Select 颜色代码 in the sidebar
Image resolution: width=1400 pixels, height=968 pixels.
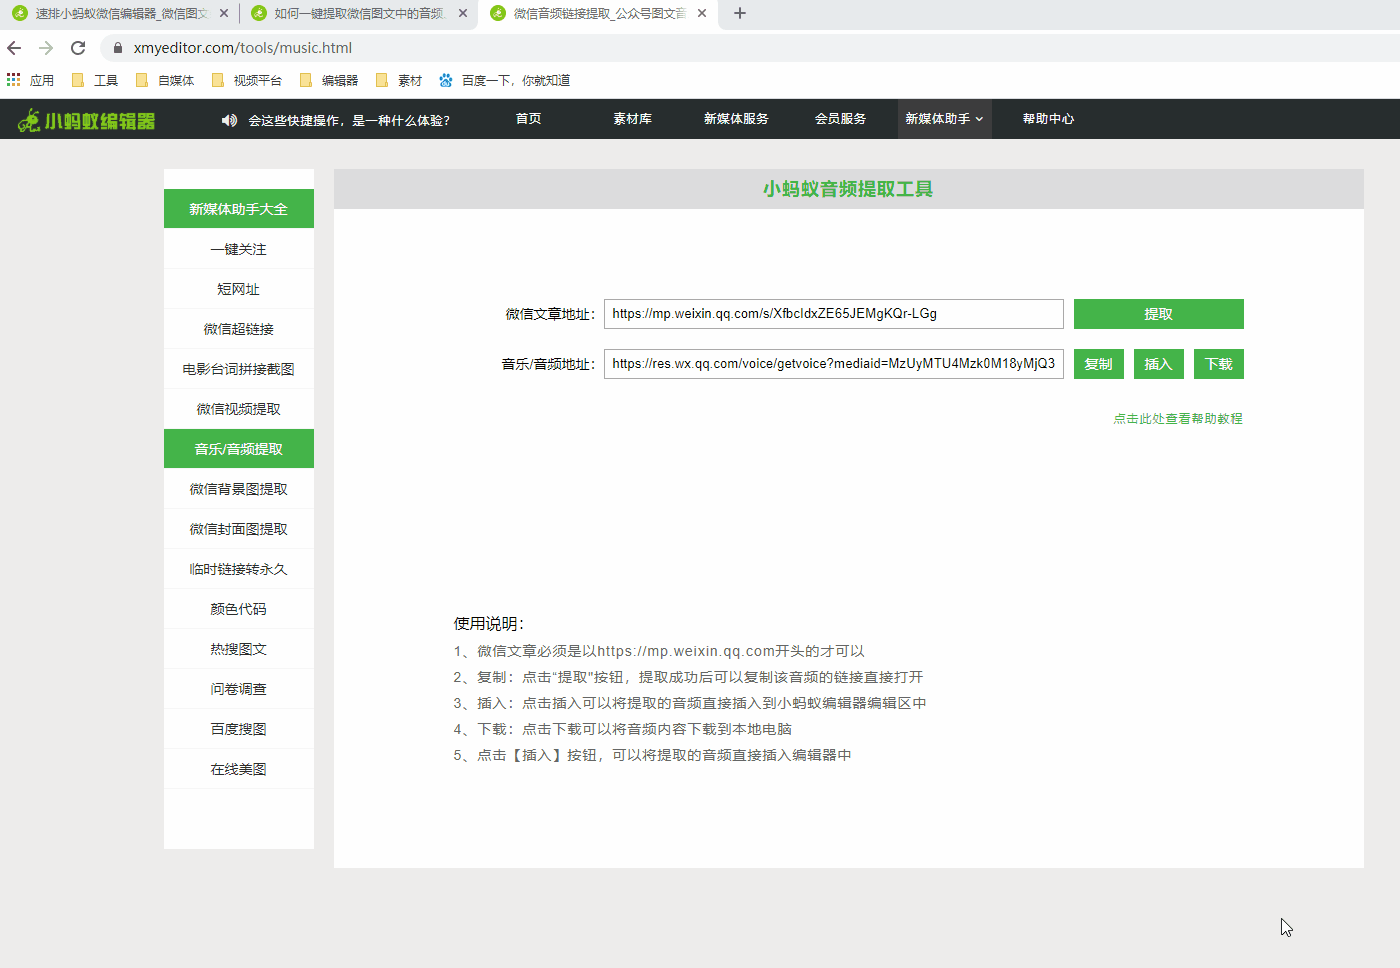point(238,609)
